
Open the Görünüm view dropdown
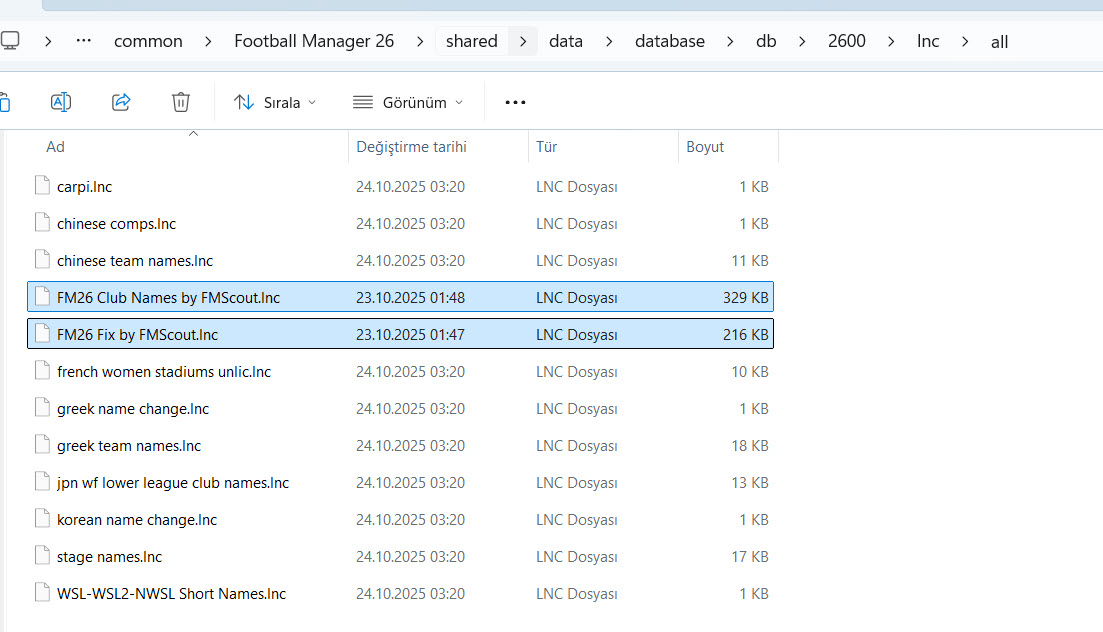(408, 102)
